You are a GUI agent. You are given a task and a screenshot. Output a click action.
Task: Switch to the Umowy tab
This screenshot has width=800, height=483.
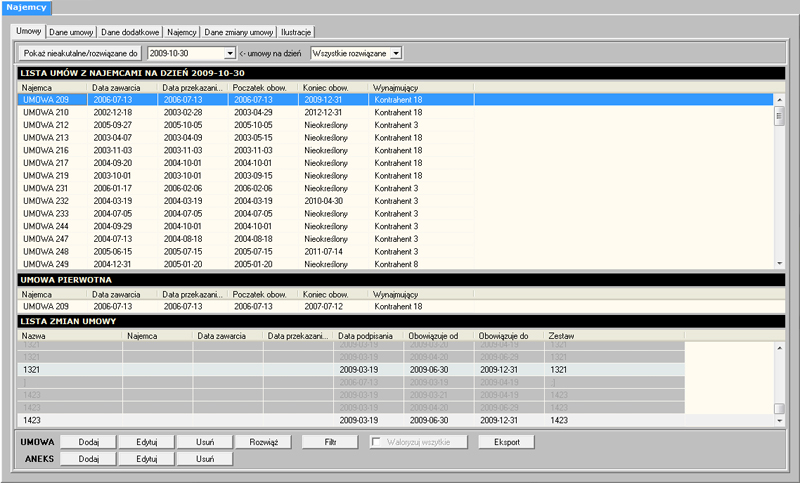(x=29, y=31)
